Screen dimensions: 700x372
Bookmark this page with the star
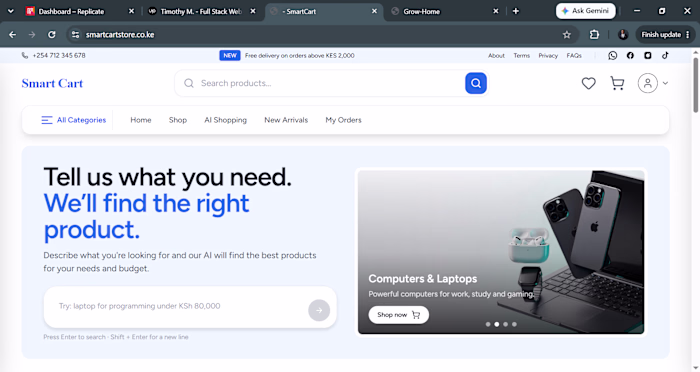(567, 34)
